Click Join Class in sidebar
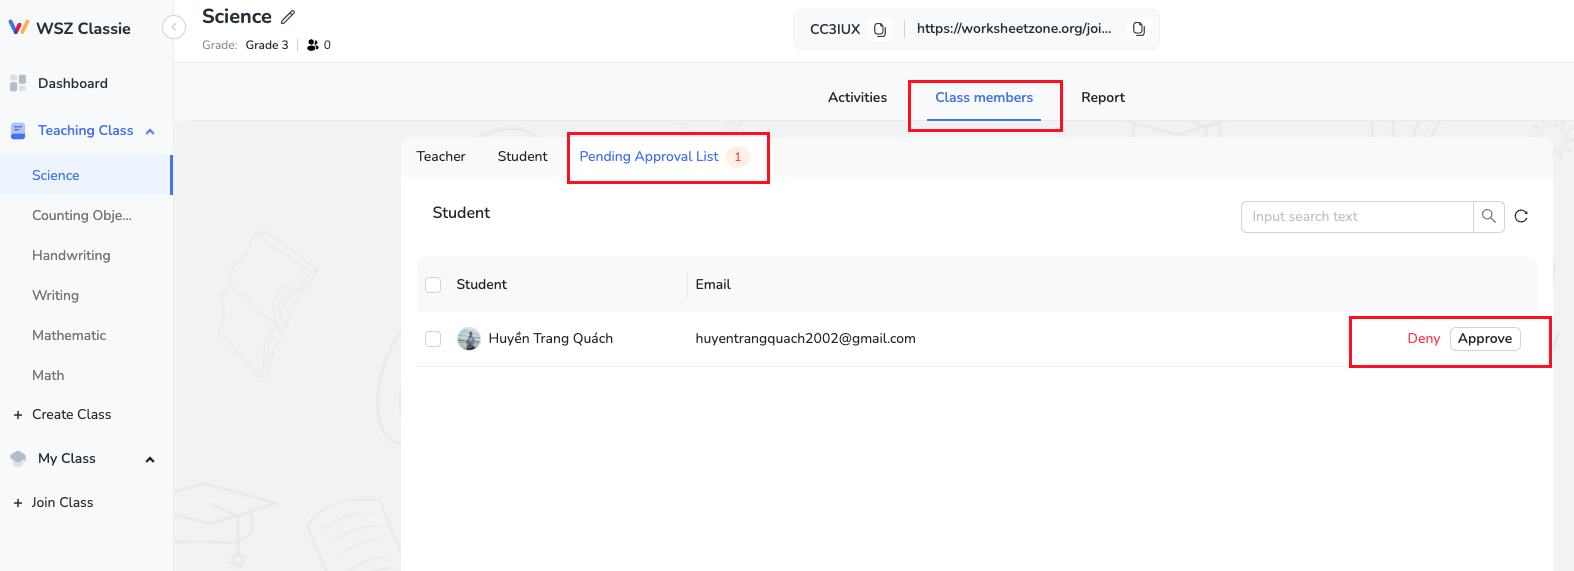 [x=62, y=503]
